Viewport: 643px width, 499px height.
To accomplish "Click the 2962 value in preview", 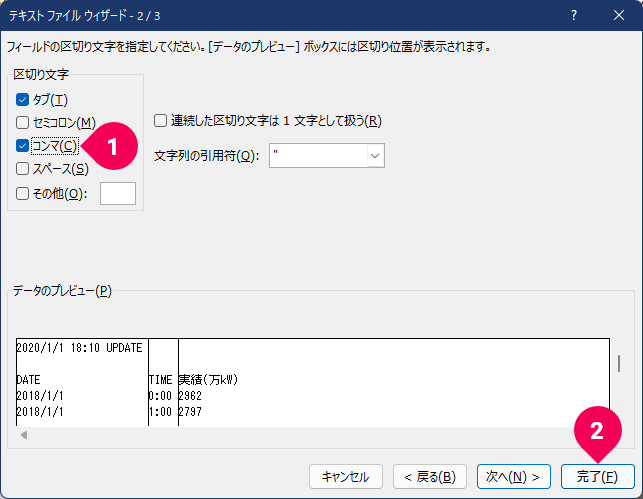I will (190, 396).
